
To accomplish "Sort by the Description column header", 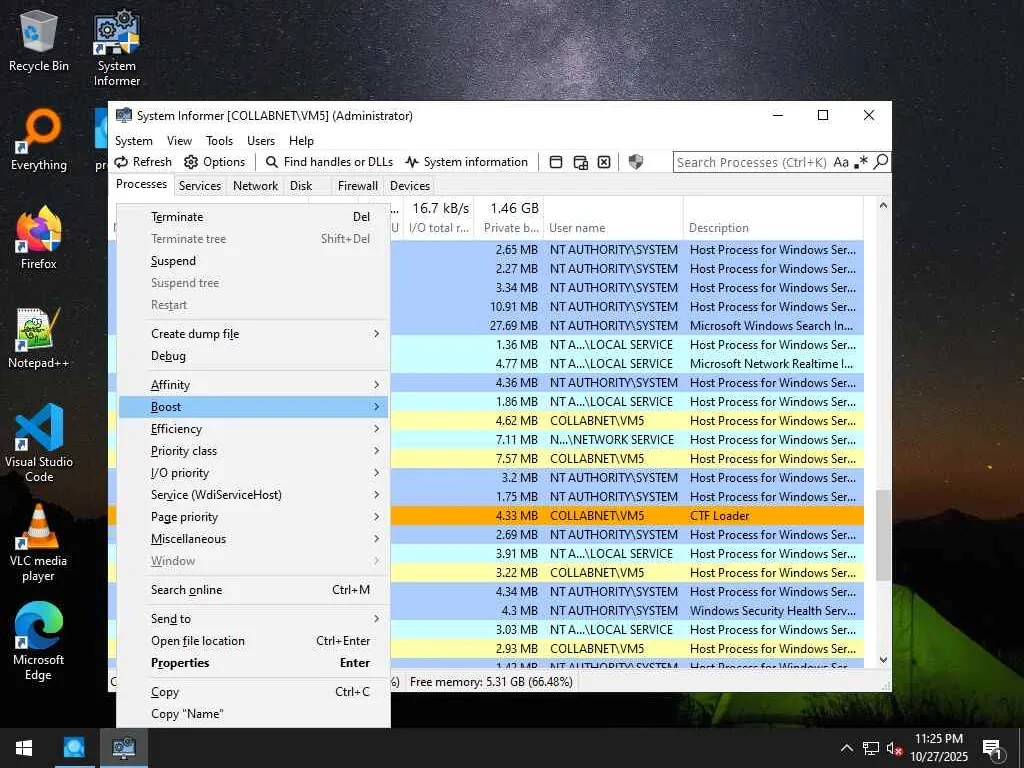I will (773, 228).
